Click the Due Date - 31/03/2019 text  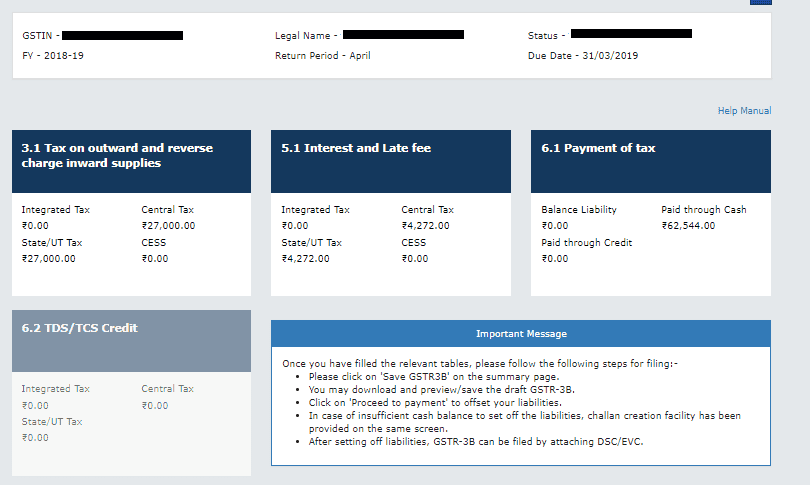point(583,56)
